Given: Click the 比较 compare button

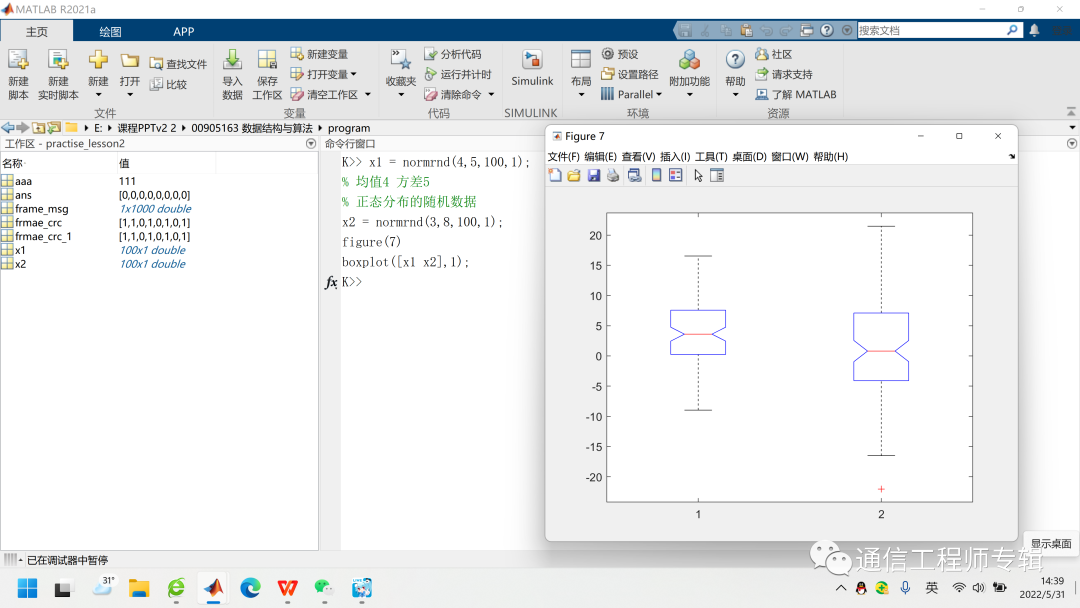Looking at the screenshot, I should (x=169, y=84).
